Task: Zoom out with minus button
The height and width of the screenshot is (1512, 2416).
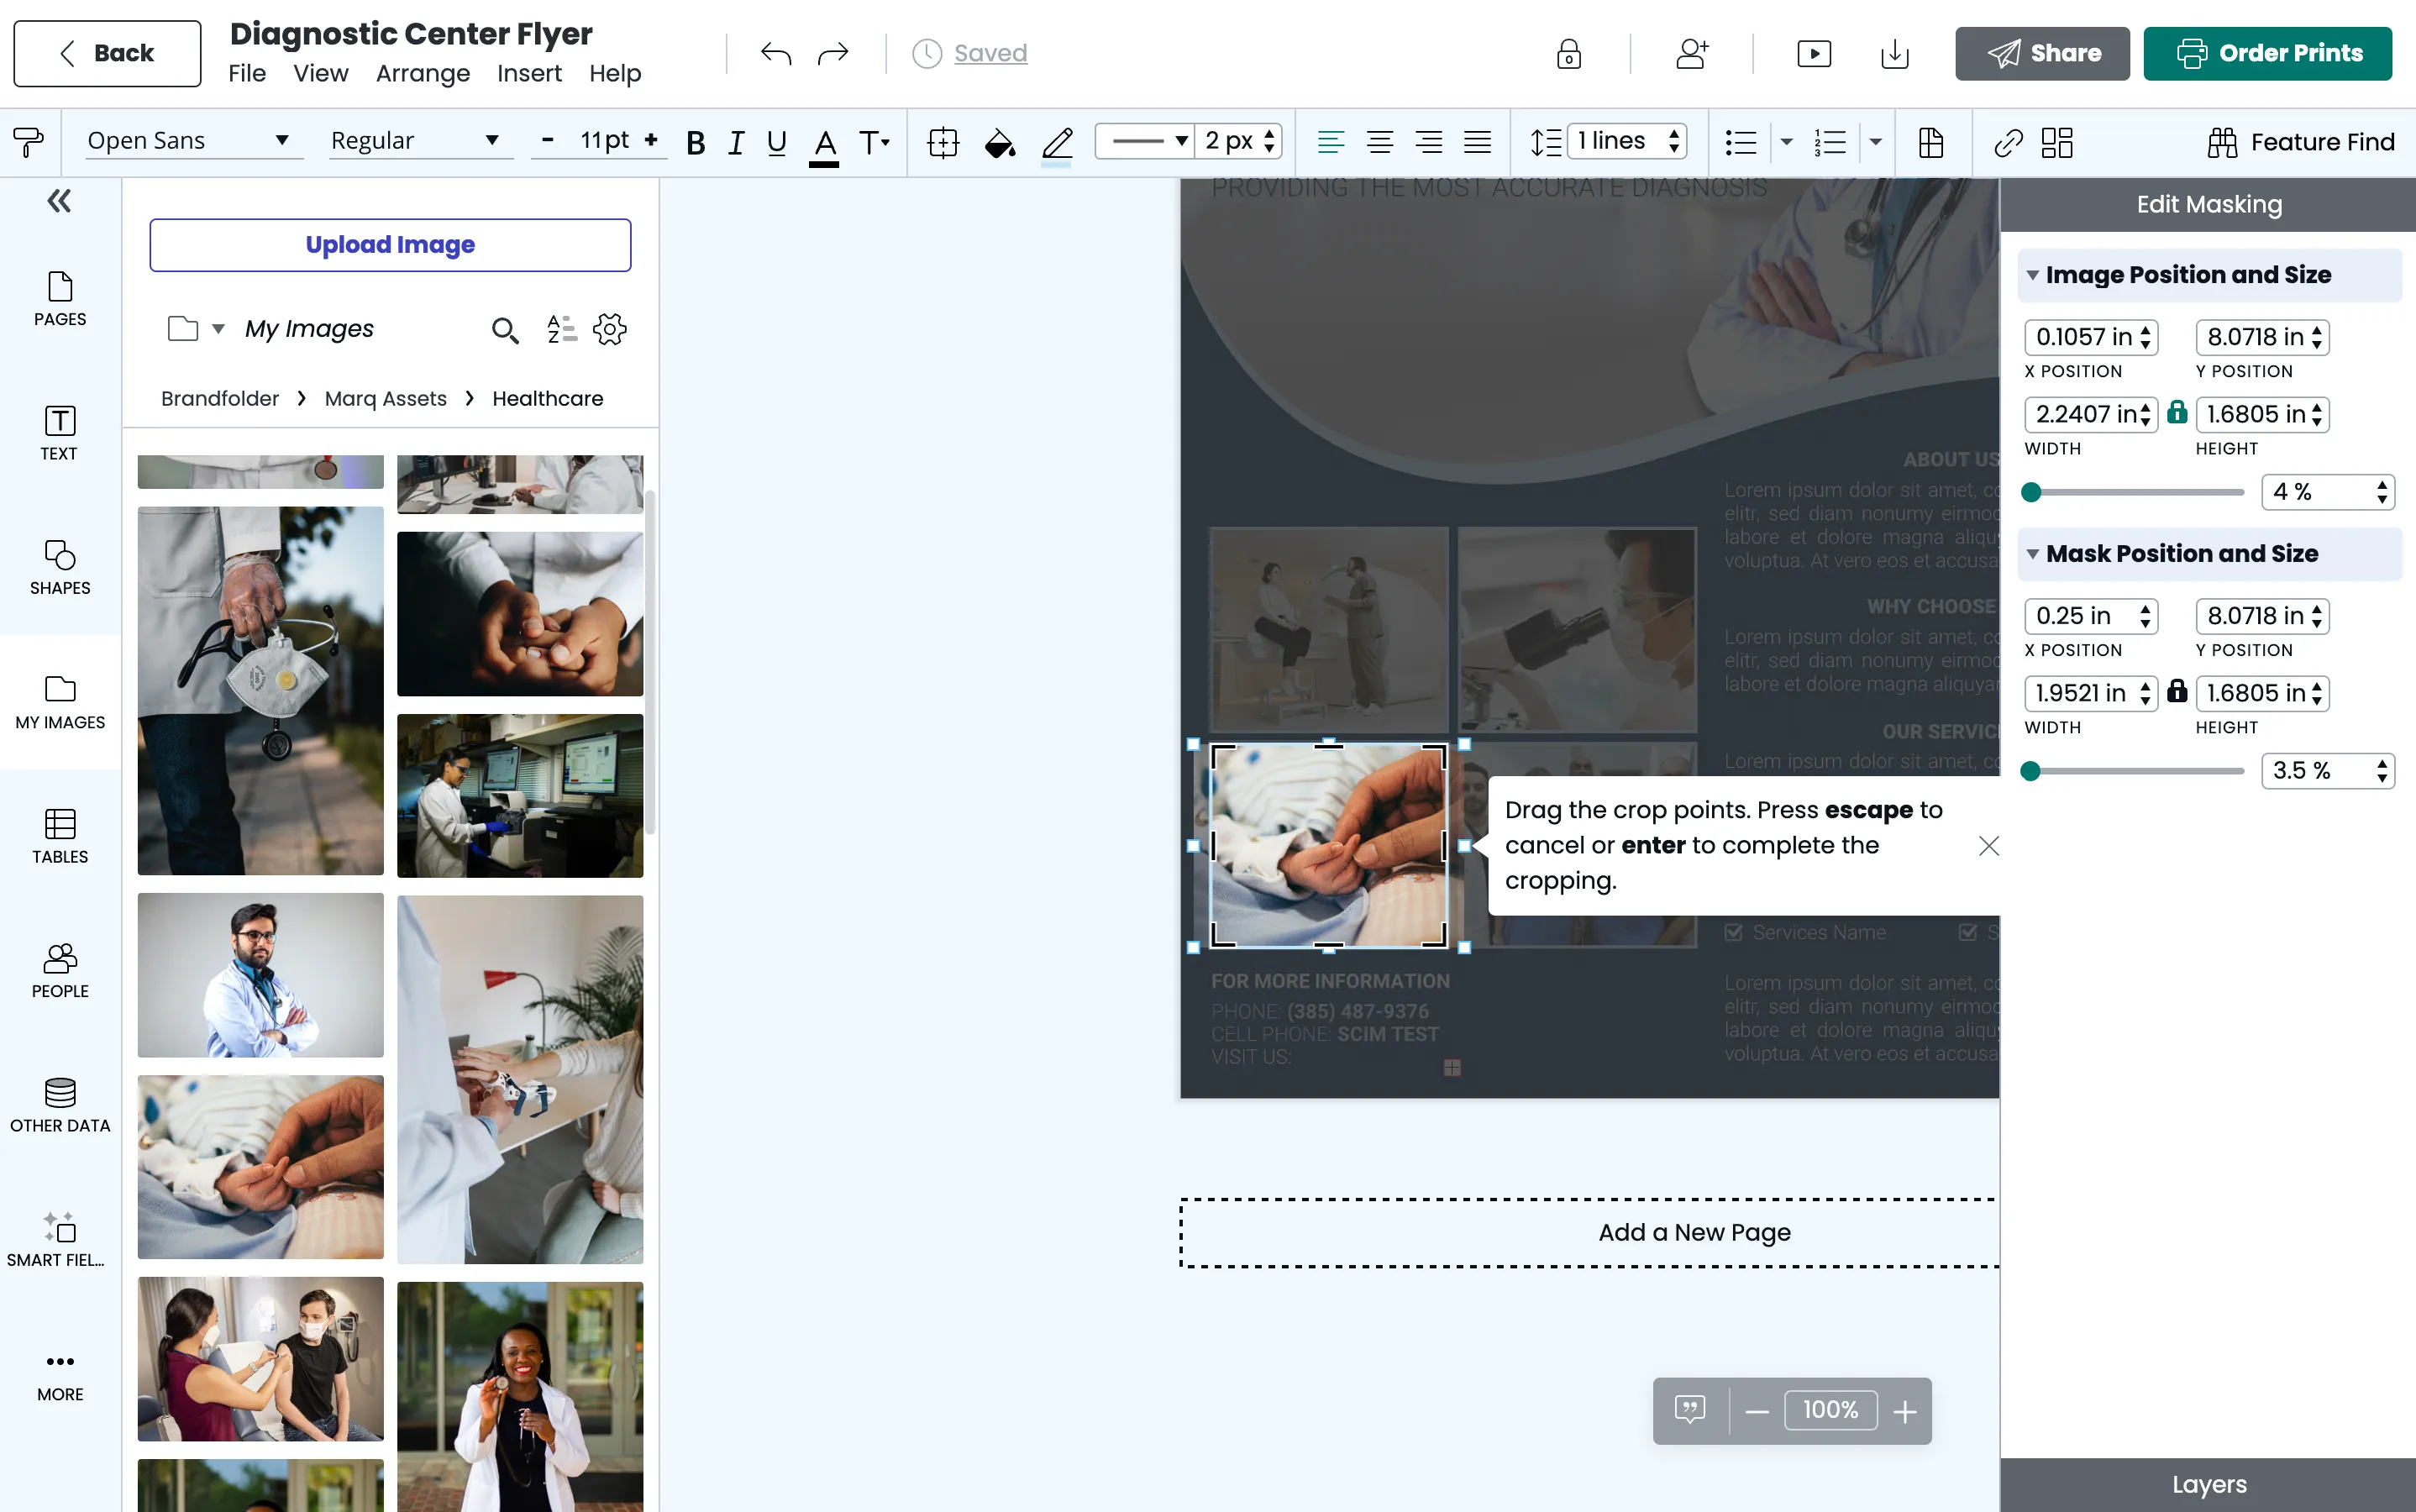Action: (x=1757, y=1411)
